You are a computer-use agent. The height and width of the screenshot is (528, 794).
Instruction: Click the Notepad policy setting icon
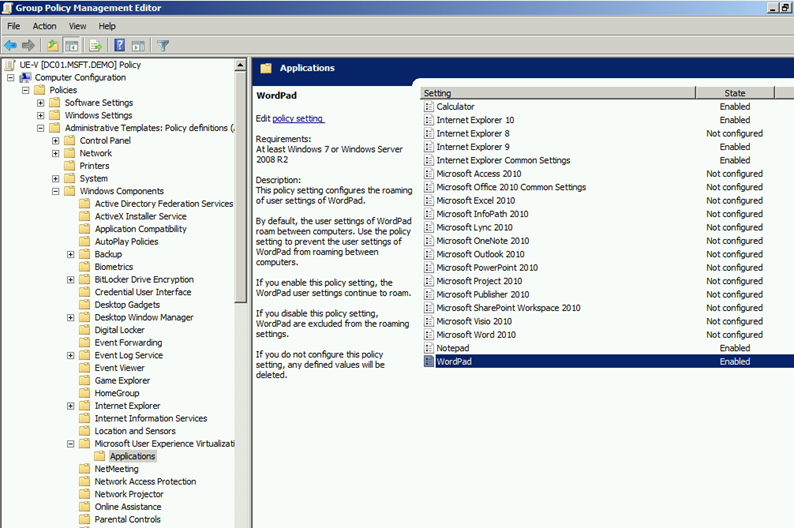(429, 348)
